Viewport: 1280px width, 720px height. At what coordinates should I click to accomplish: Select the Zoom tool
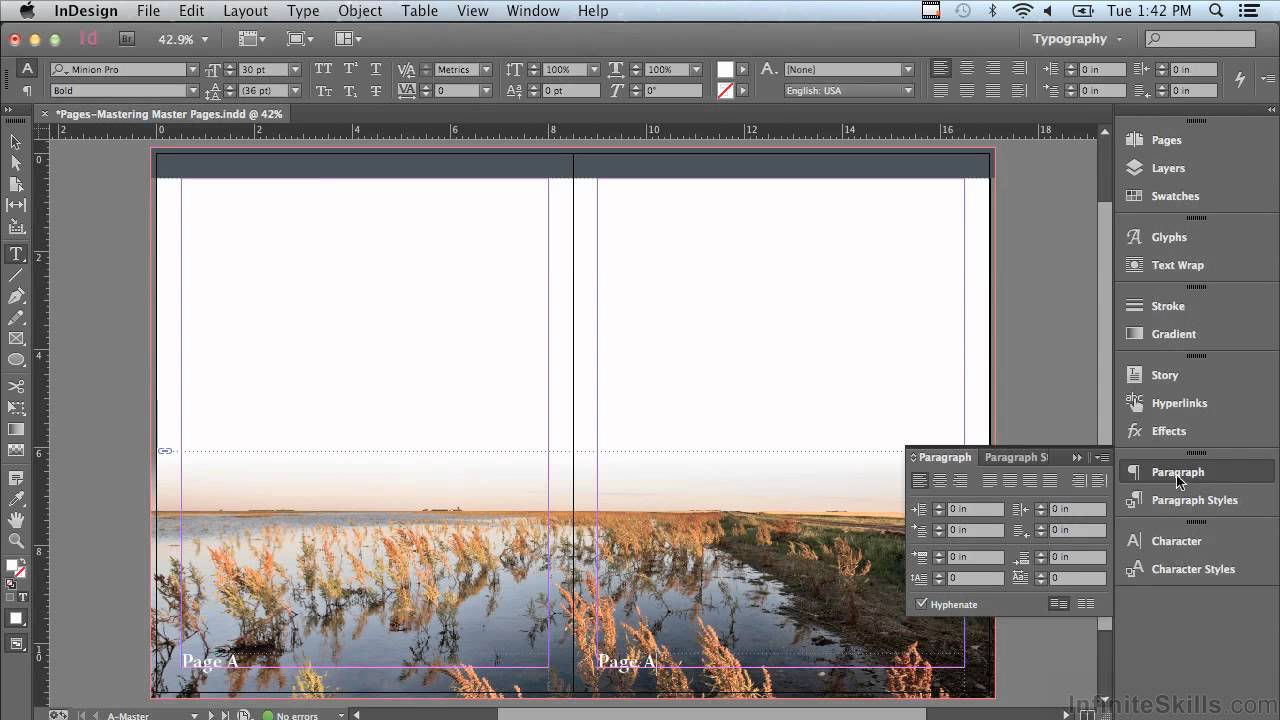[x=16, y=541]
